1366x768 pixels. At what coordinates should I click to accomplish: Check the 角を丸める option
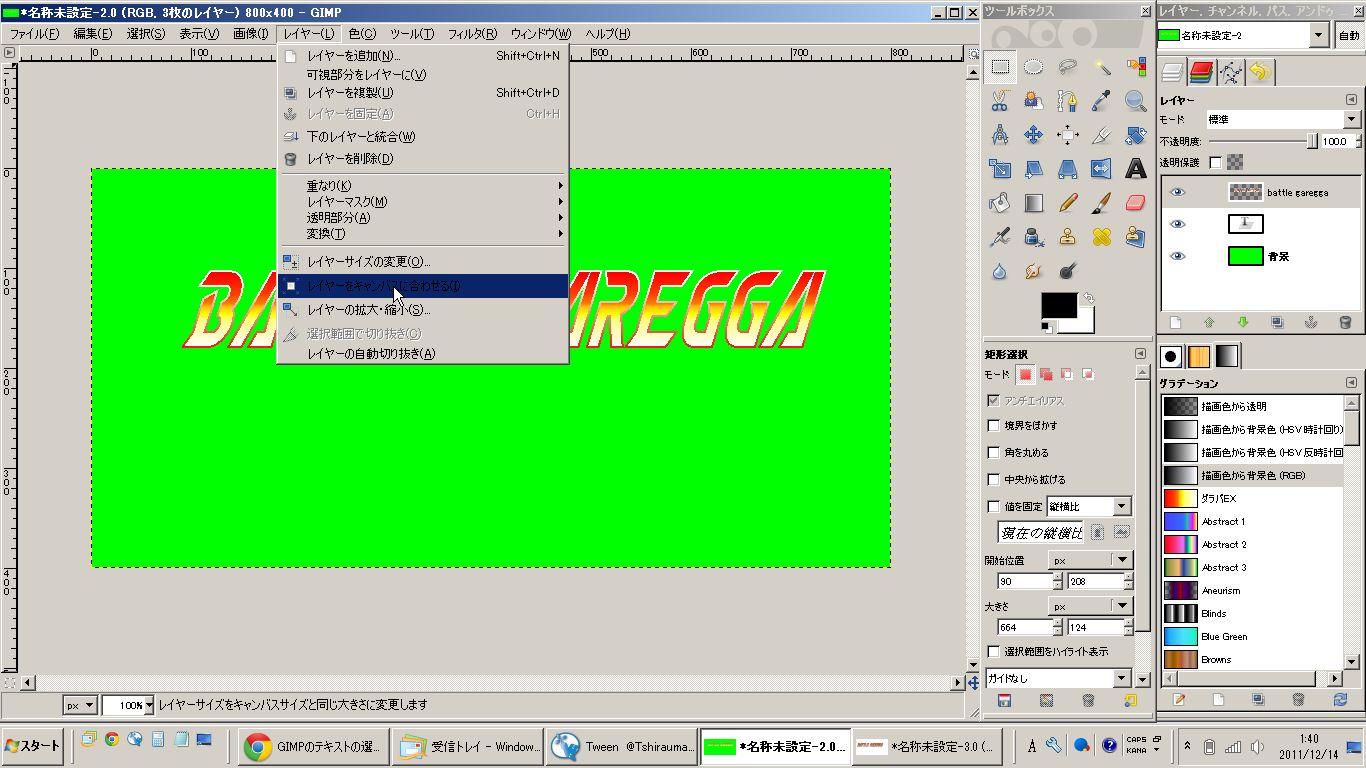[994, 452]
